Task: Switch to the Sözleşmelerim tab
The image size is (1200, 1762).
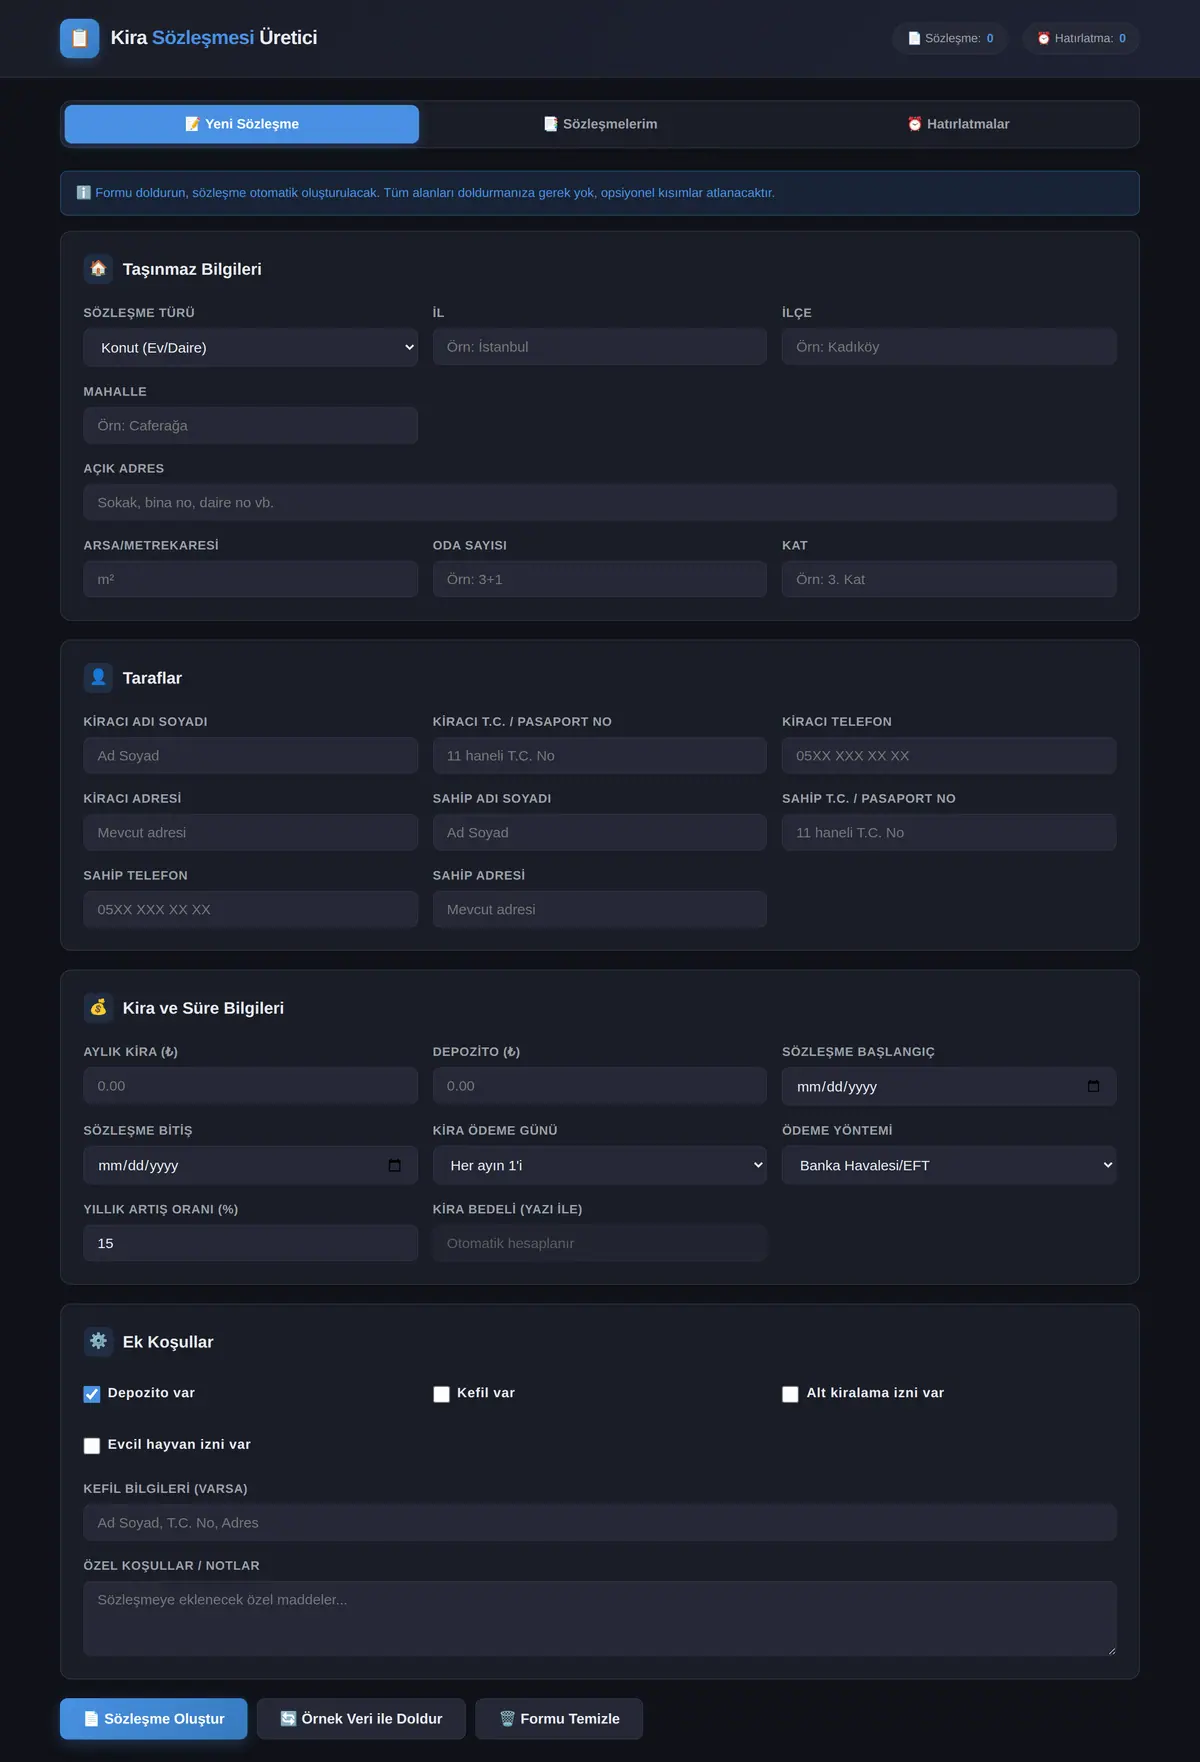Action: point(600,124)
